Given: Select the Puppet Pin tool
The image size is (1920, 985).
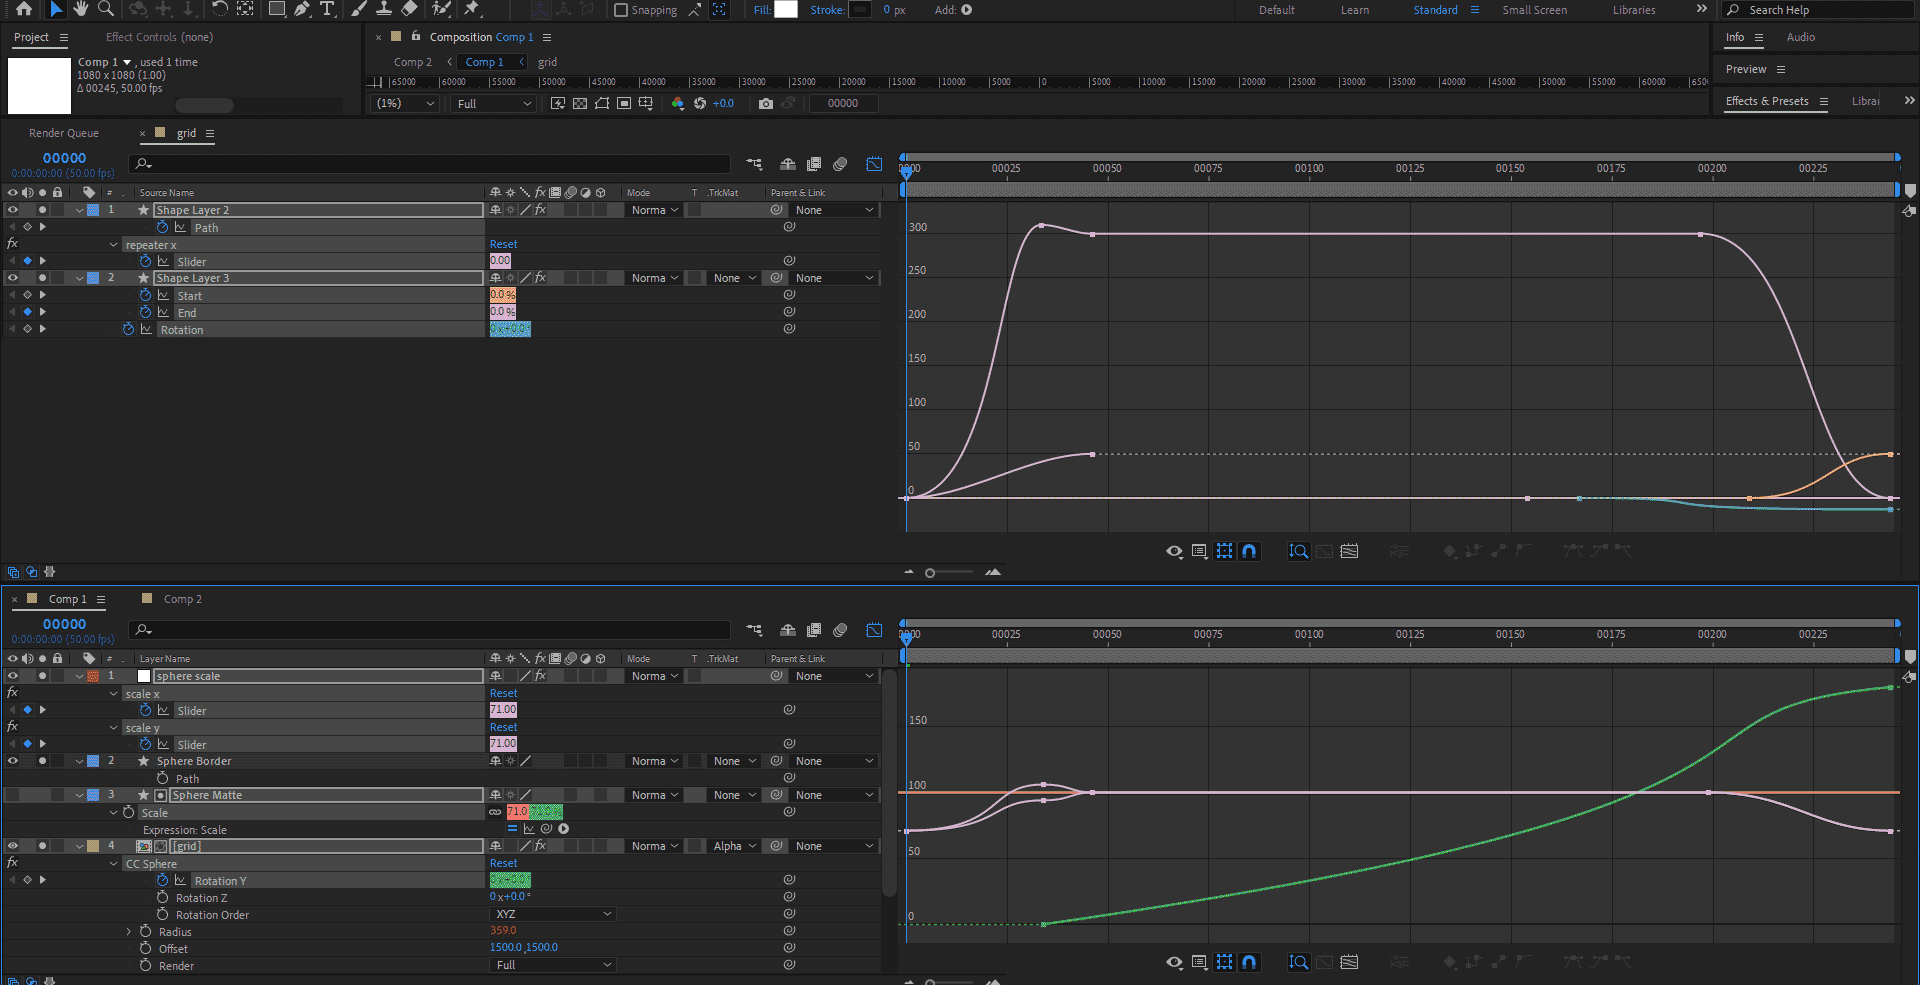Looking at the screenshot, I should tap(472, 9).
